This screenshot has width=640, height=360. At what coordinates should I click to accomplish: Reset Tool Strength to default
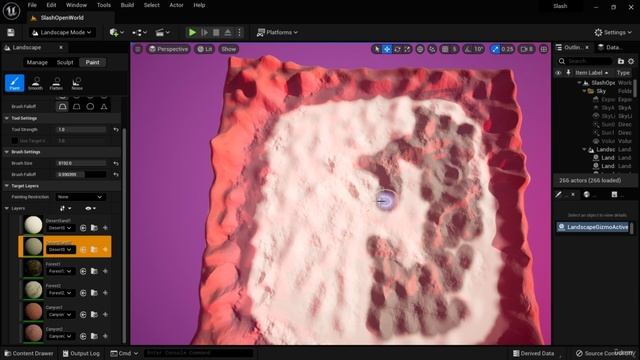[x=116, y=130]
